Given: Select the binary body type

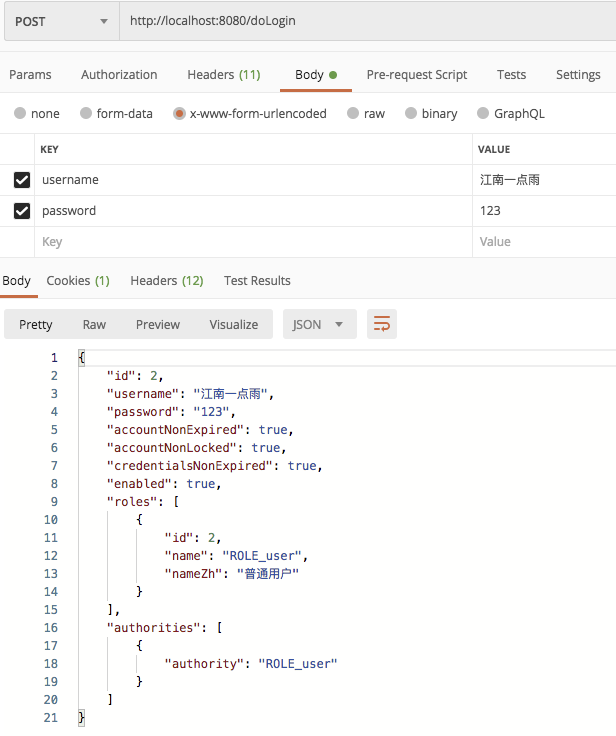Looking at the screenshot, I should 430,114.
